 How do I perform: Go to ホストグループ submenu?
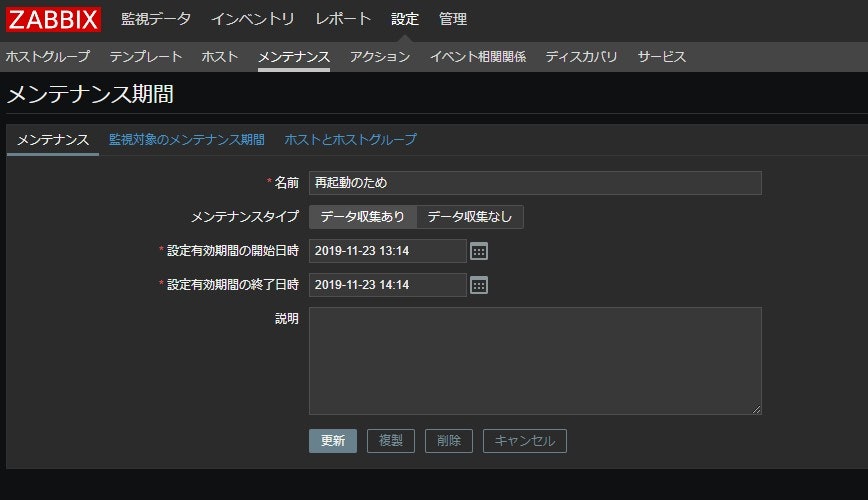pos(48,56)
